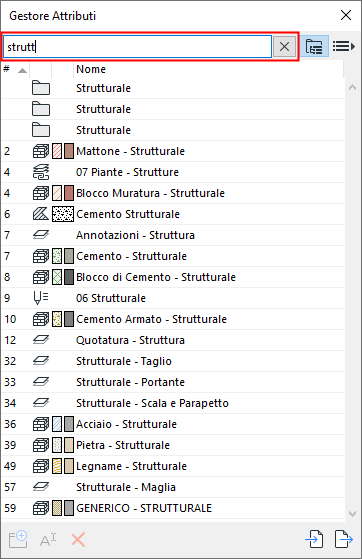
Task: Select '07 Piante - Strutture' row name
Action: (127, 172)
